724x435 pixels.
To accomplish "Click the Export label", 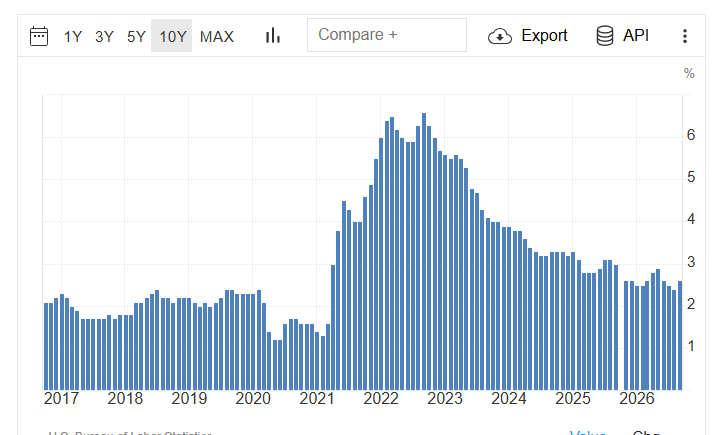I will [x=544, y=36].
